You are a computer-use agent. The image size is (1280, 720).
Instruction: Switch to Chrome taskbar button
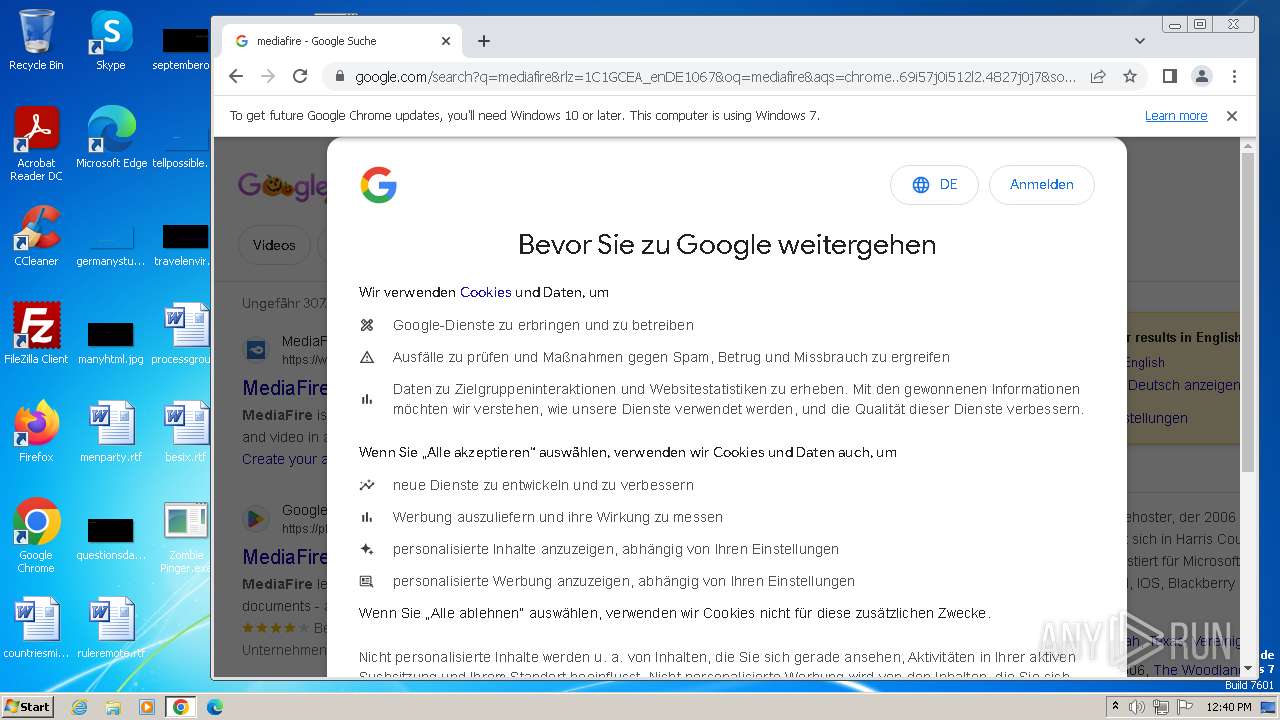pos(181,707)
